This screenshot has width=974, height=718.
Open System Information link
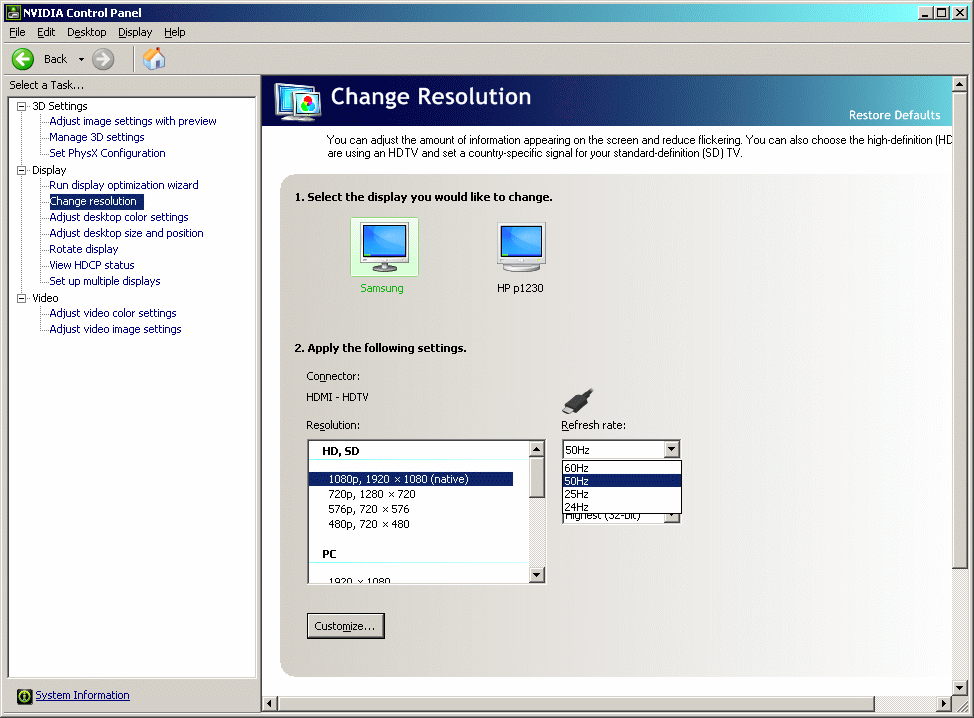coord(82,696)
